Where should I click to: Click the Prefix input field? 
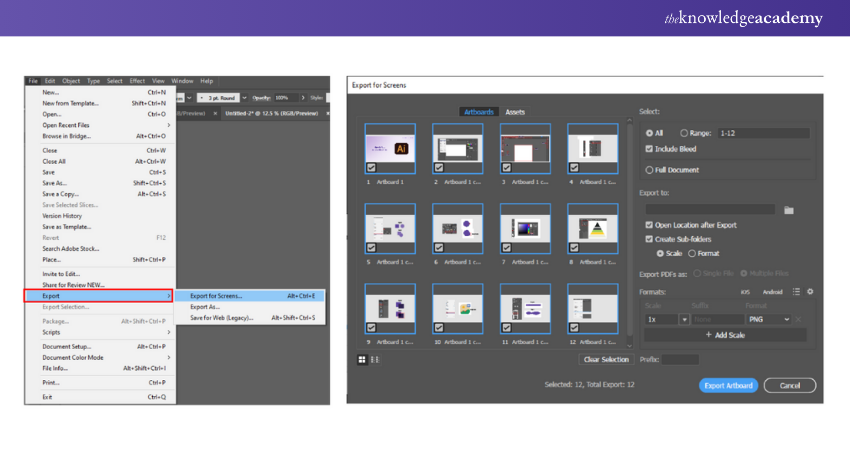[x=680, y=359]
